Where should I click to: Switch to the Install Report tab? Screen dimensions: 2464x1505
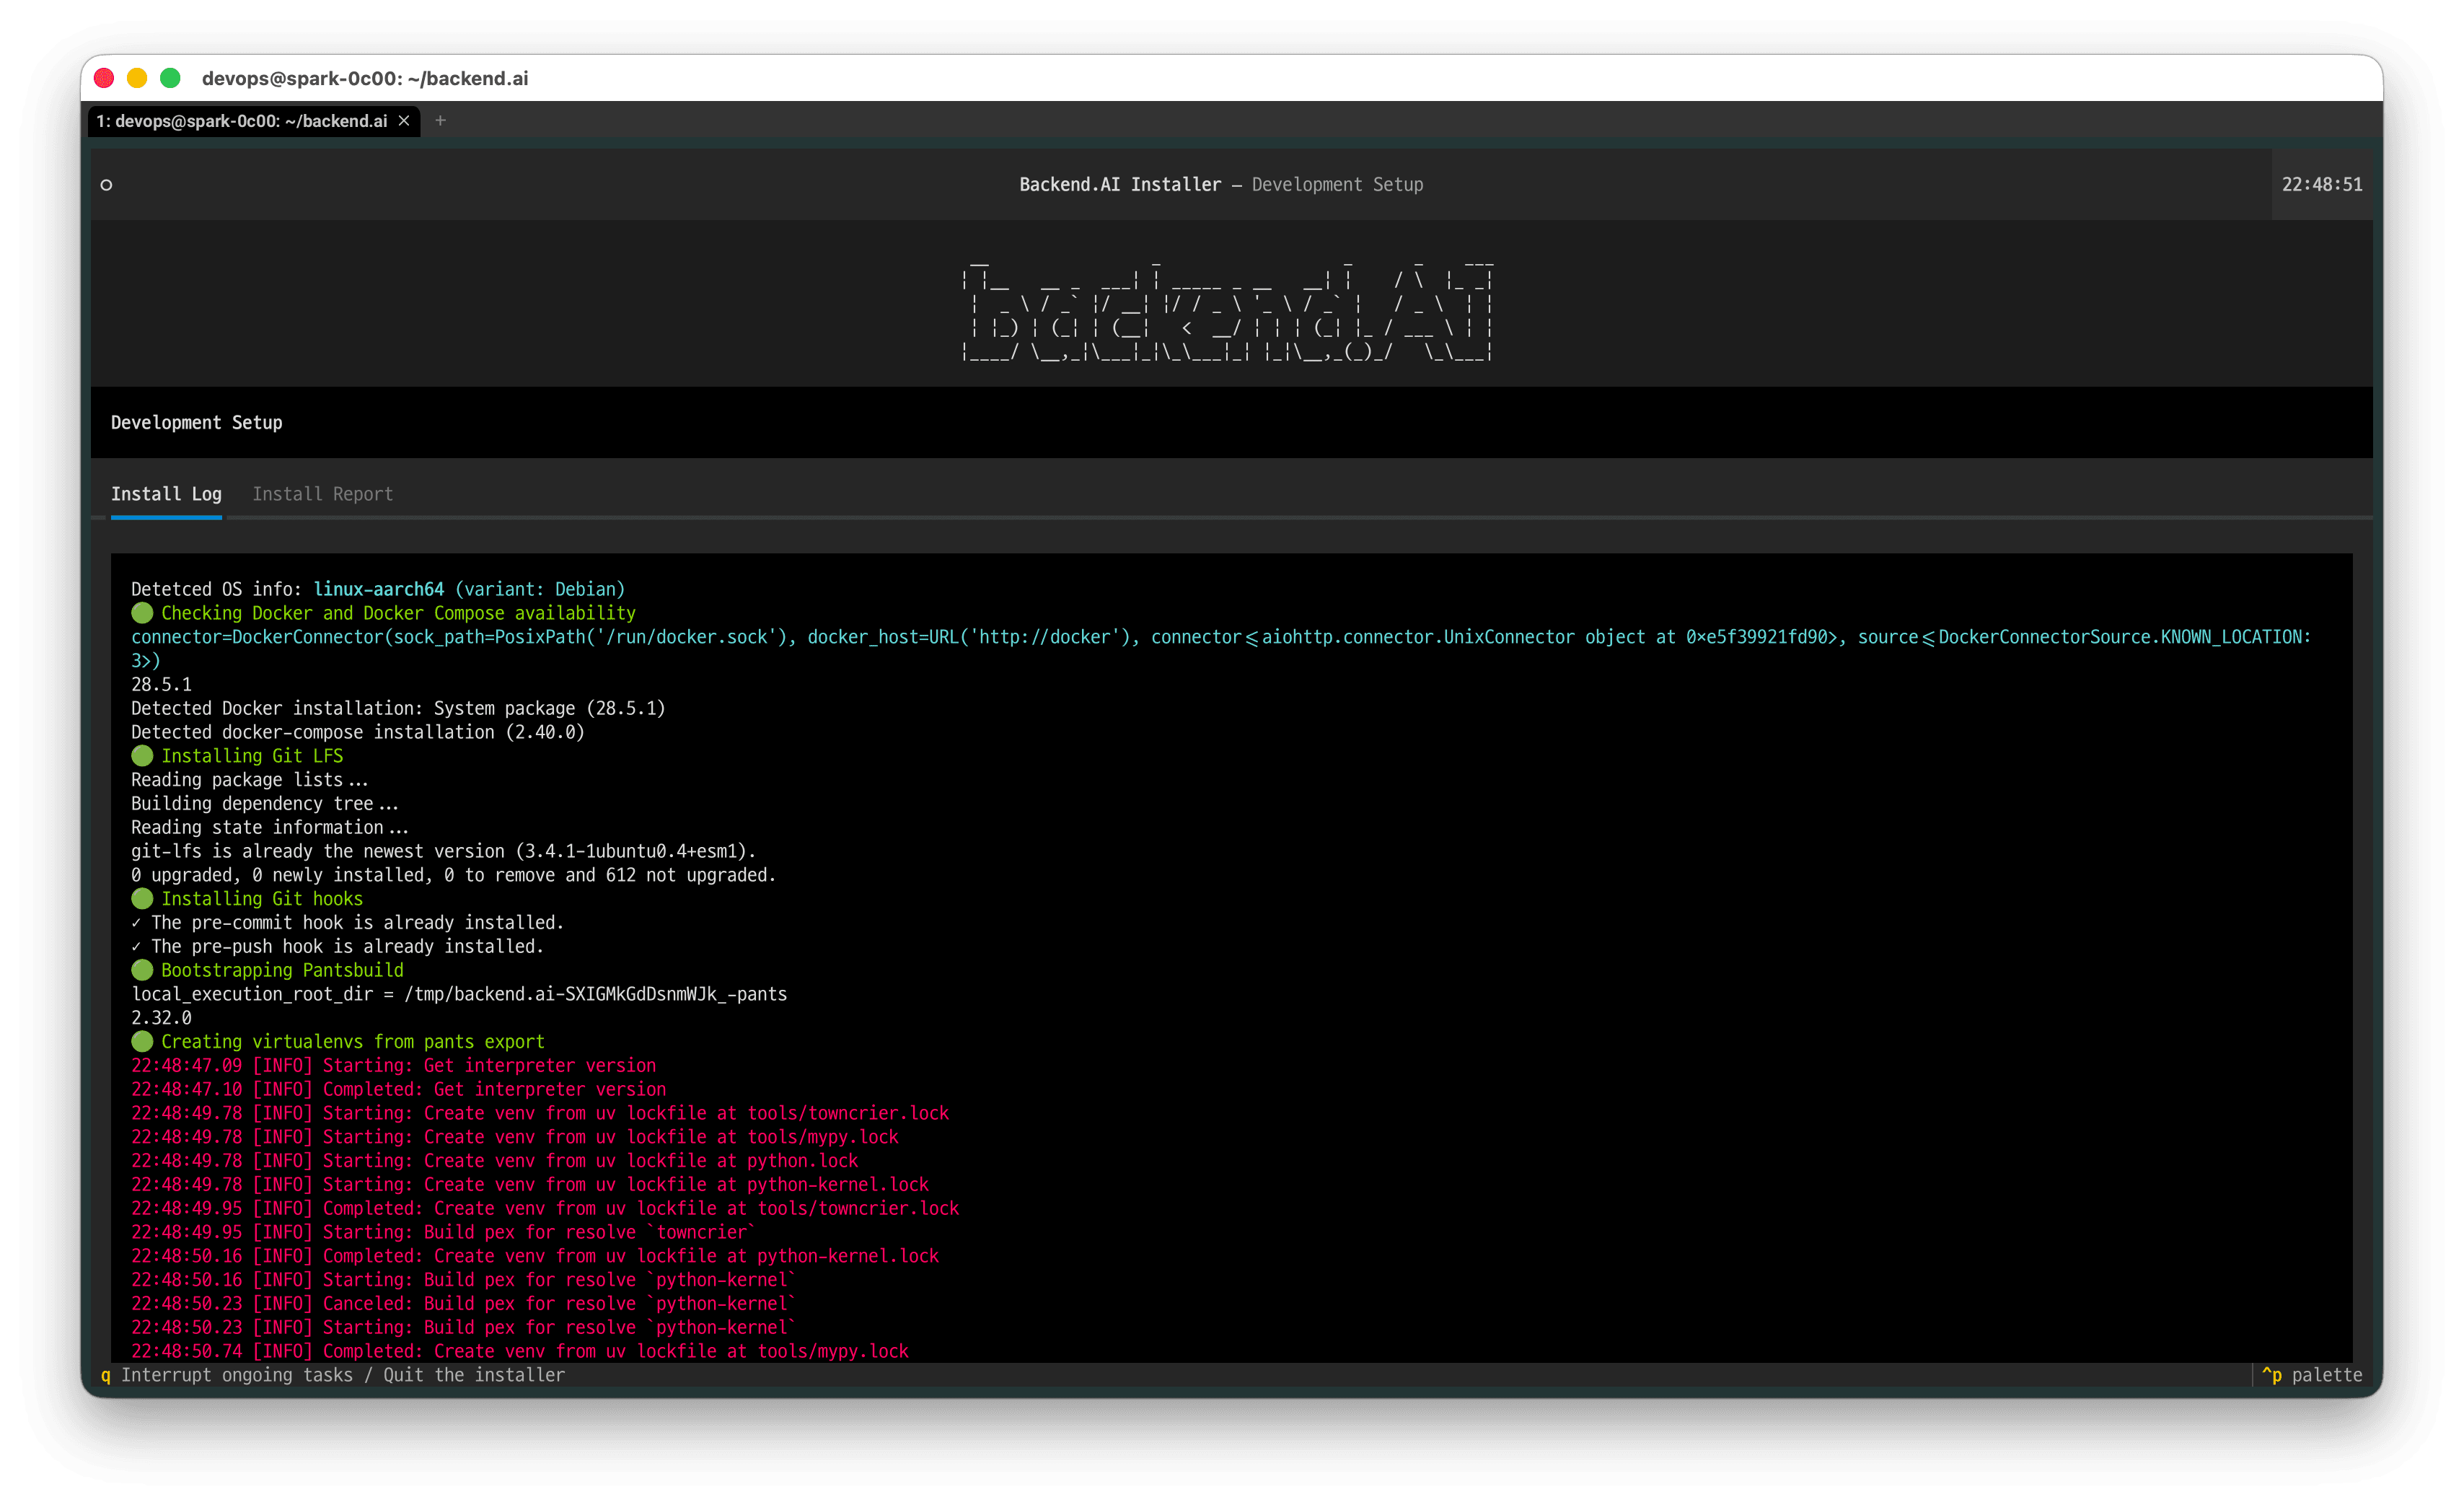[322, 494]
